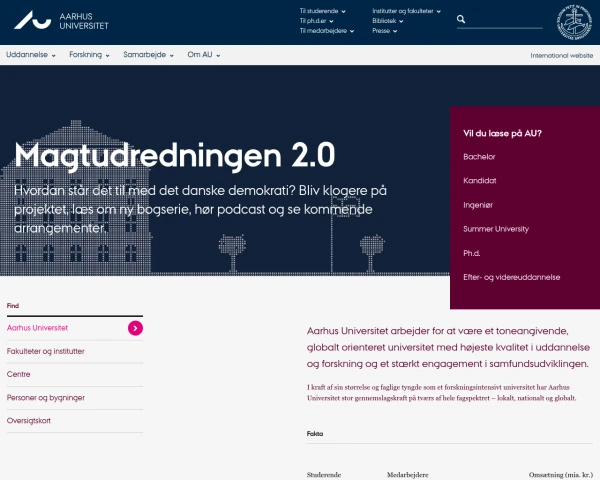
Task: Click the Studerende column label
Action: [x=324, y=475]
